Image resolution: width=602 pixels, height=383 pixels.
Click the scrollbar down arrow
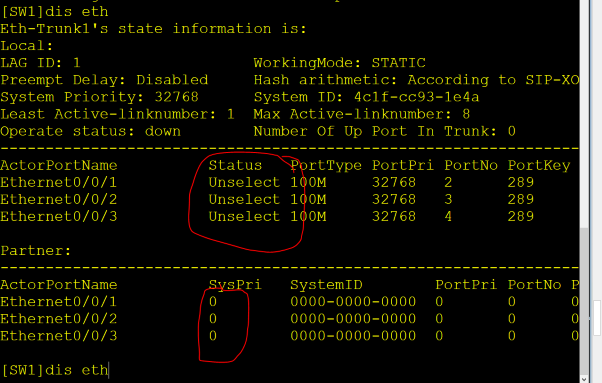pyautogui.click(x=584, y=378)
